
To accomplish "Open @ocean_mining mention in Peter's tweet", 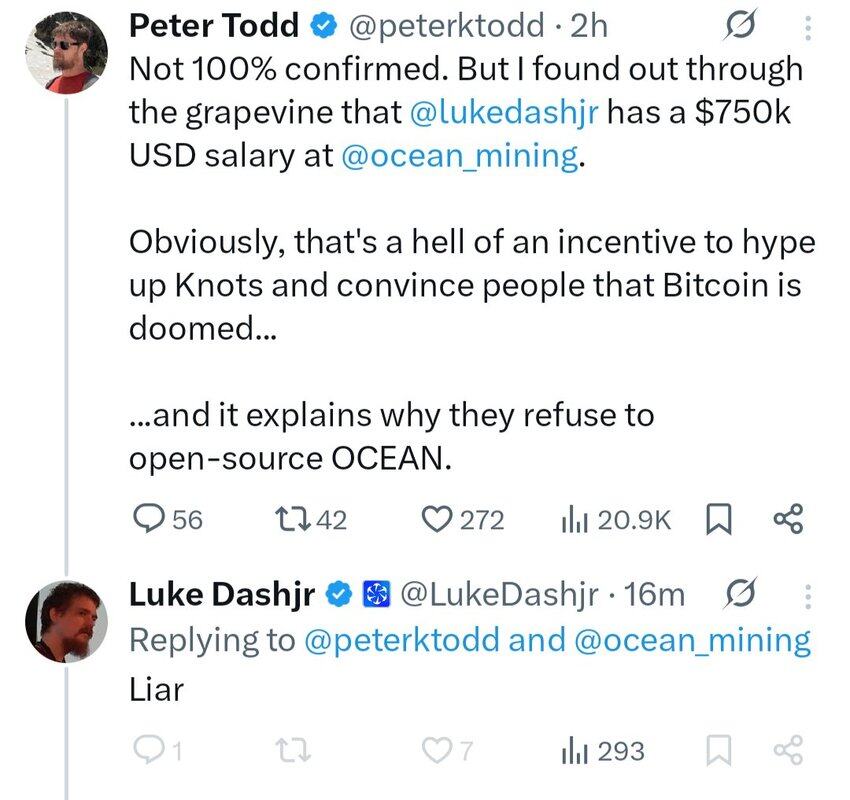I will [460, 156].
